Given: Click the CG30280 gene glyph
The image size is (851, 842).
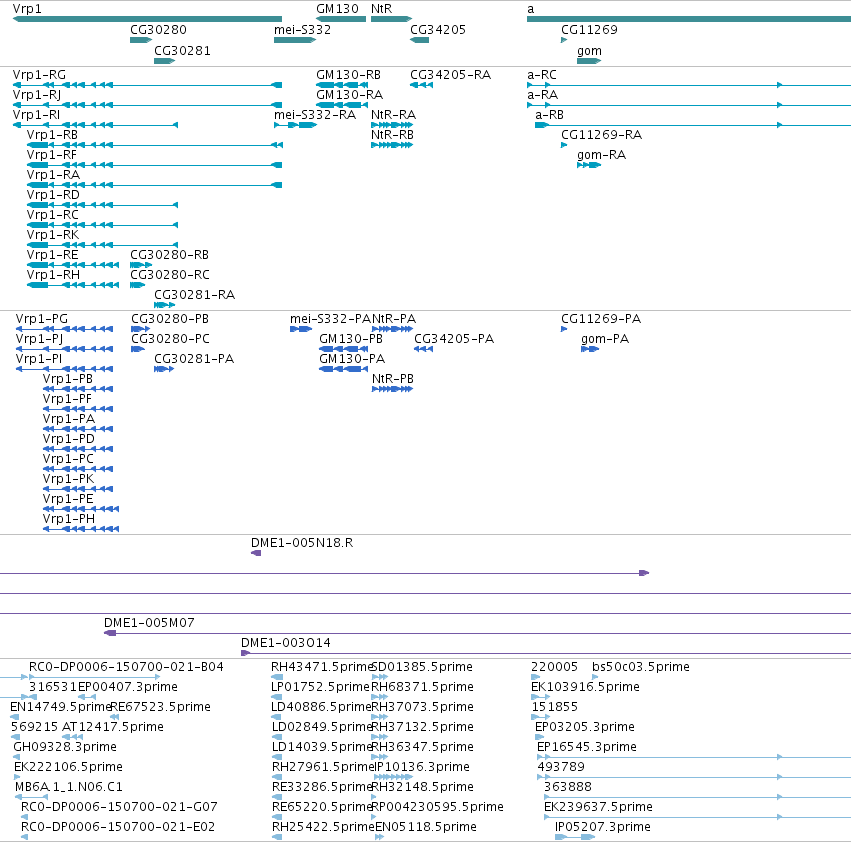Looking at the screenshot, I should point(141,40).
